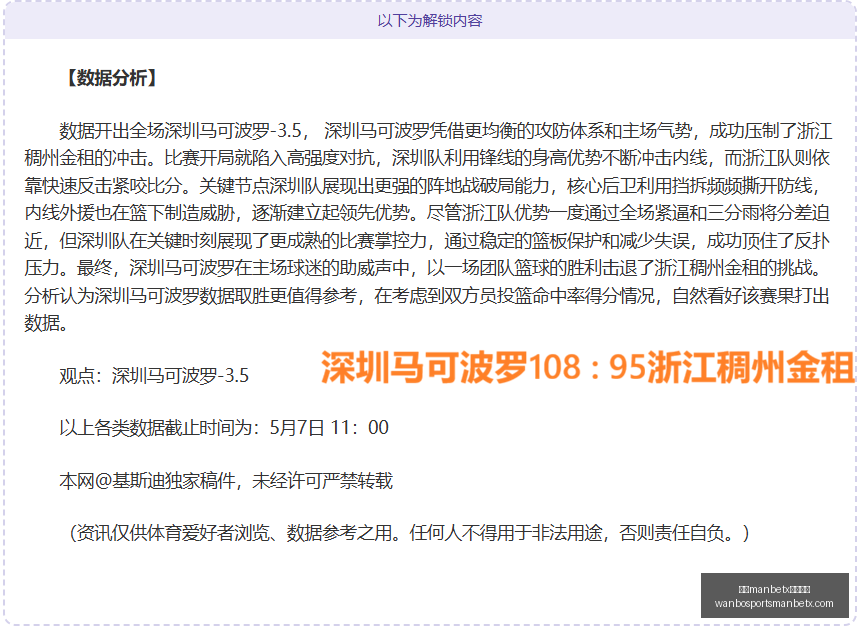The height and width of the screenshot is (629, 860).
Task: Click the cutoff time line '5月7日 11：00'
Action: click(224, 428)
